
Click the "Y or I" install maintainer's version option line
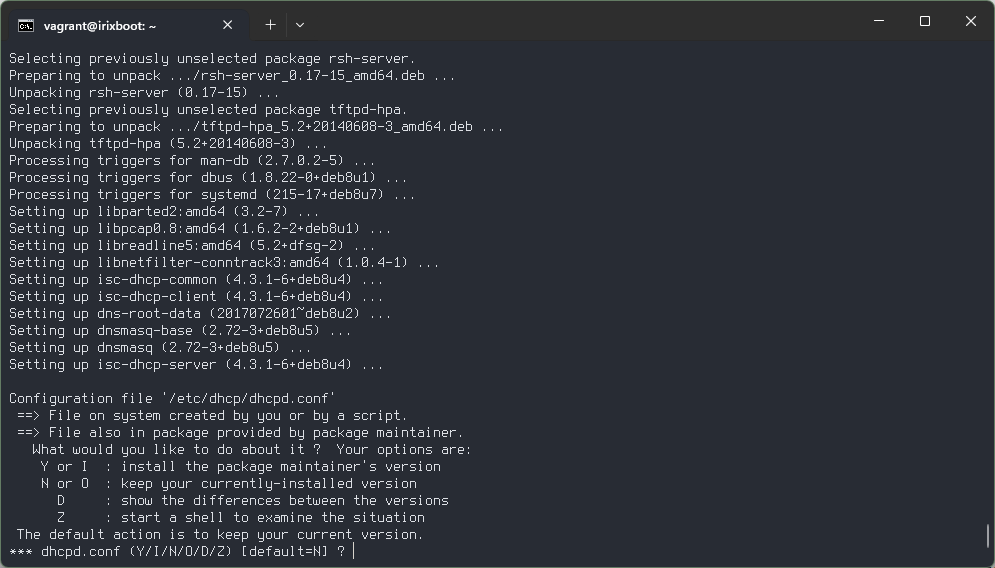[x=241, y=466]
